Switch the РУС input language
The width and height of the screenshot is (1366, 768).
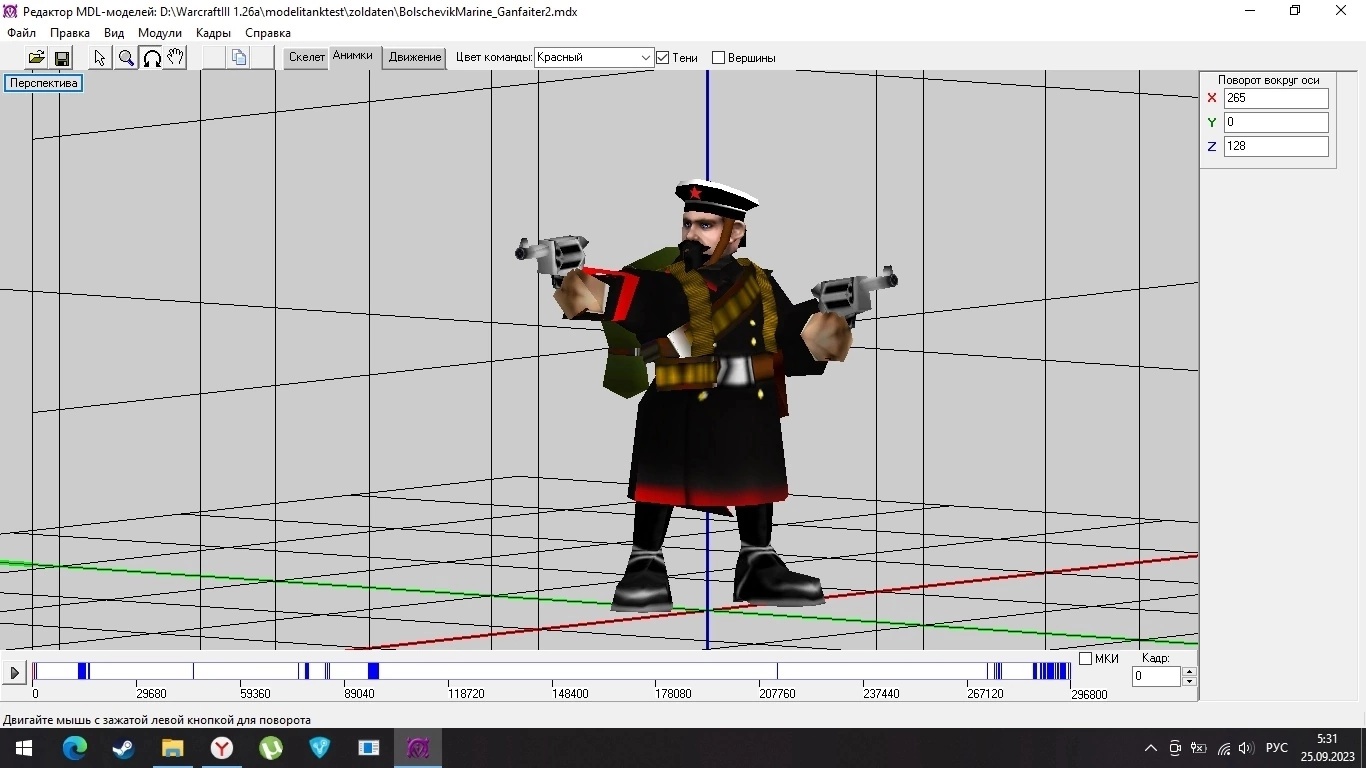1277,748
